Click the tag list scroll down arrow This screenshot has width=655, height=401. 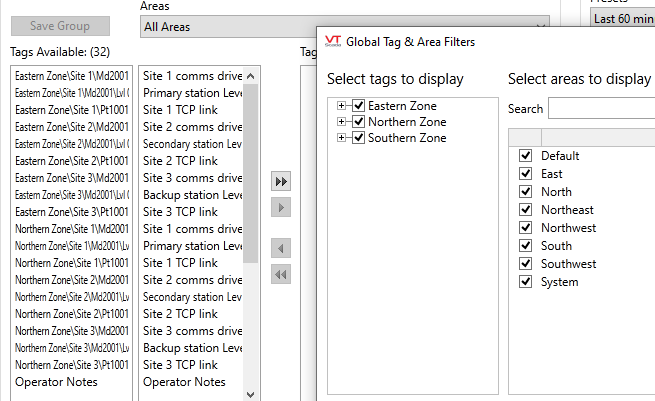pos(251,394)
